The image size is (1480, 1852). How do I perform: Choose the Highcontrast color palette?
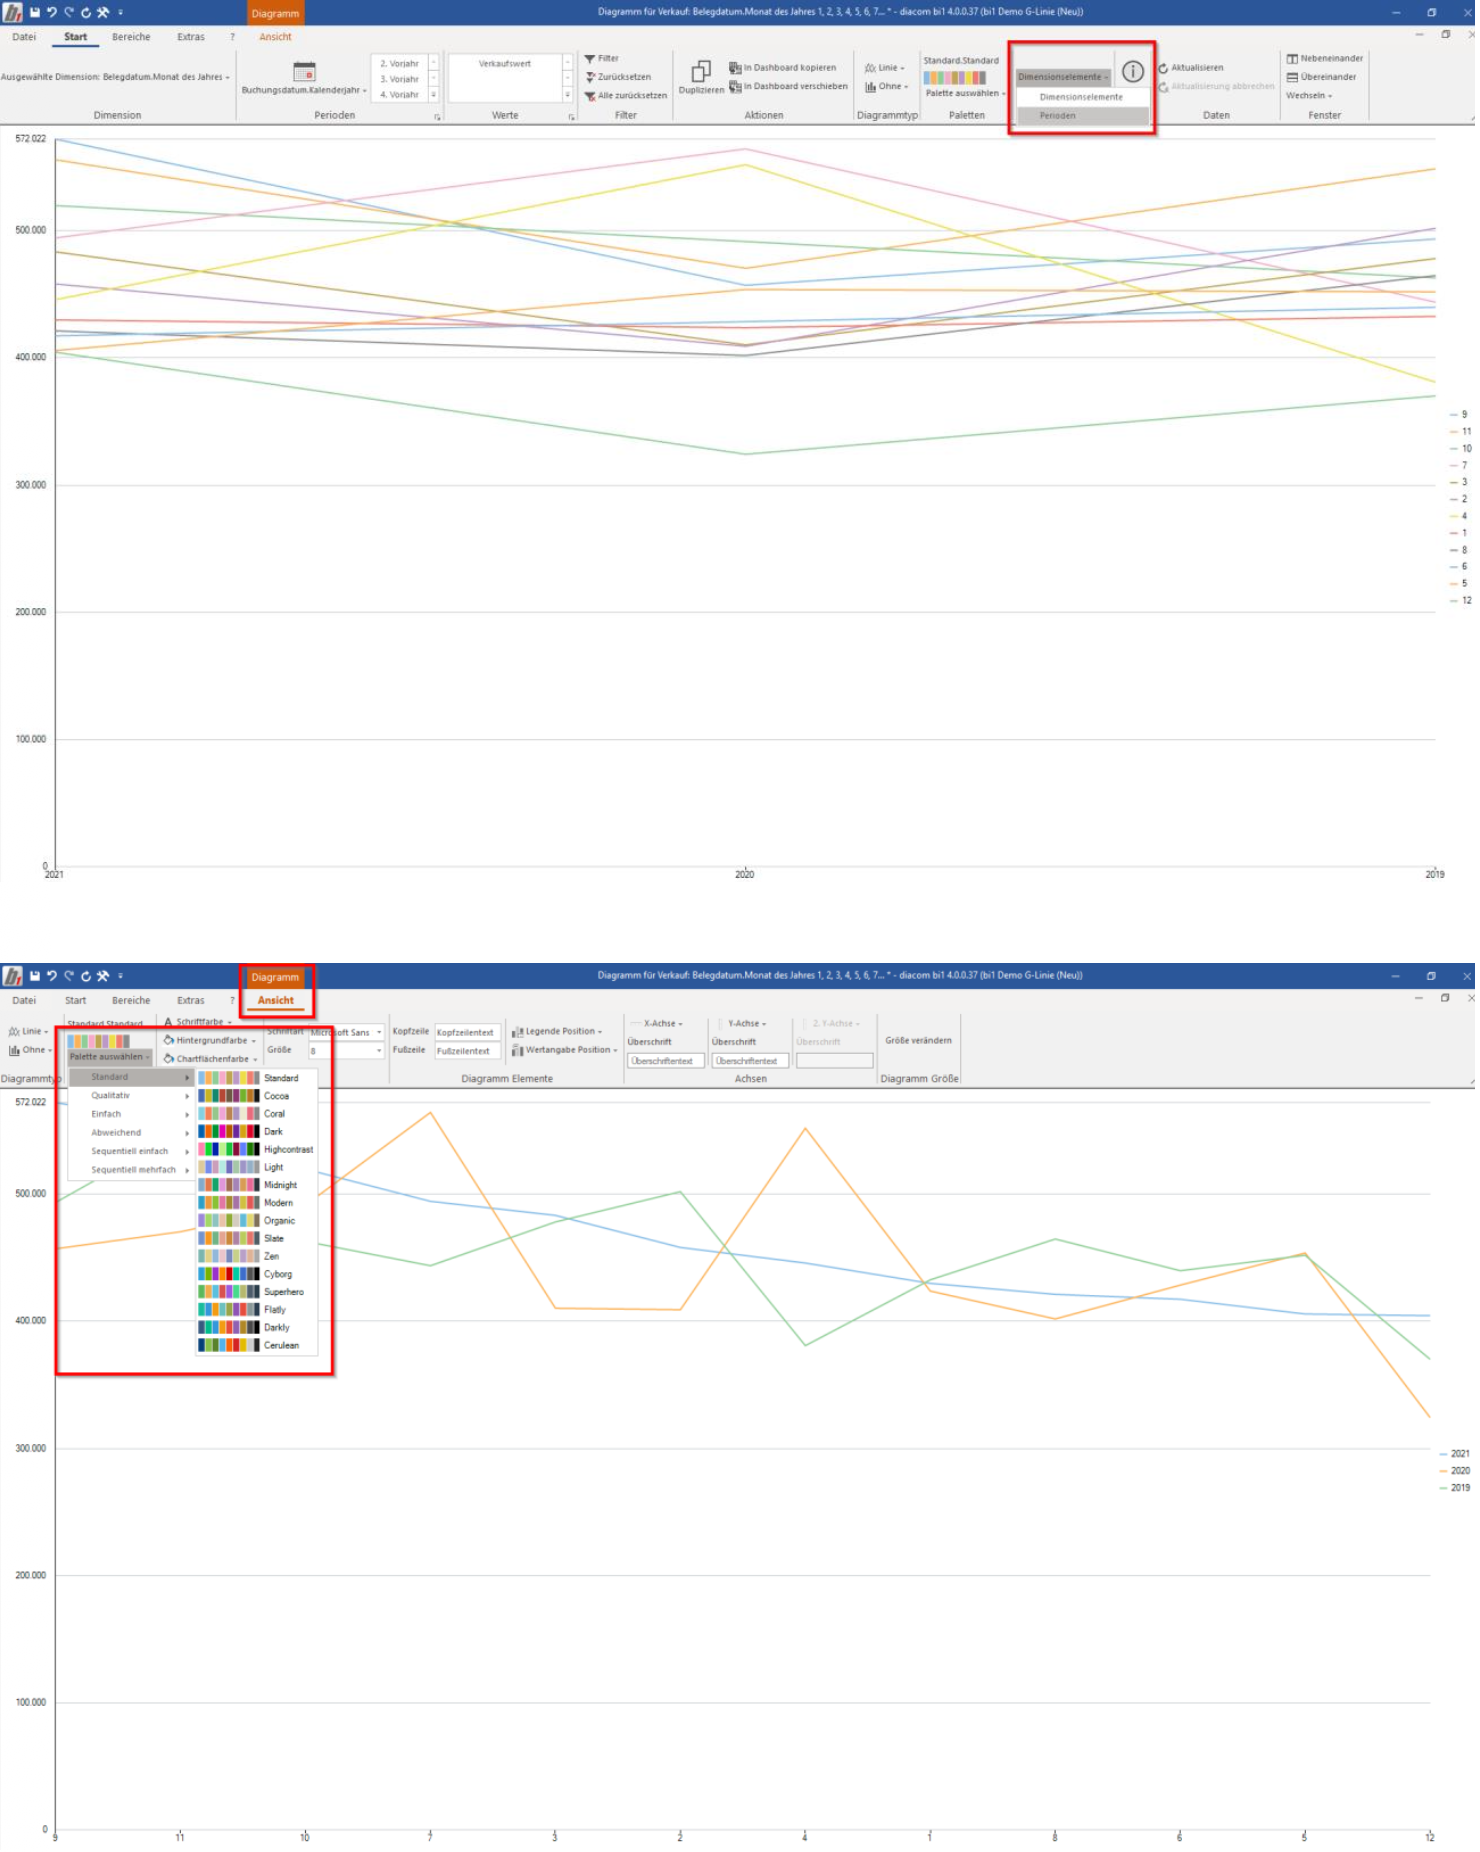pyautogui.click(x=257, y=1151)
